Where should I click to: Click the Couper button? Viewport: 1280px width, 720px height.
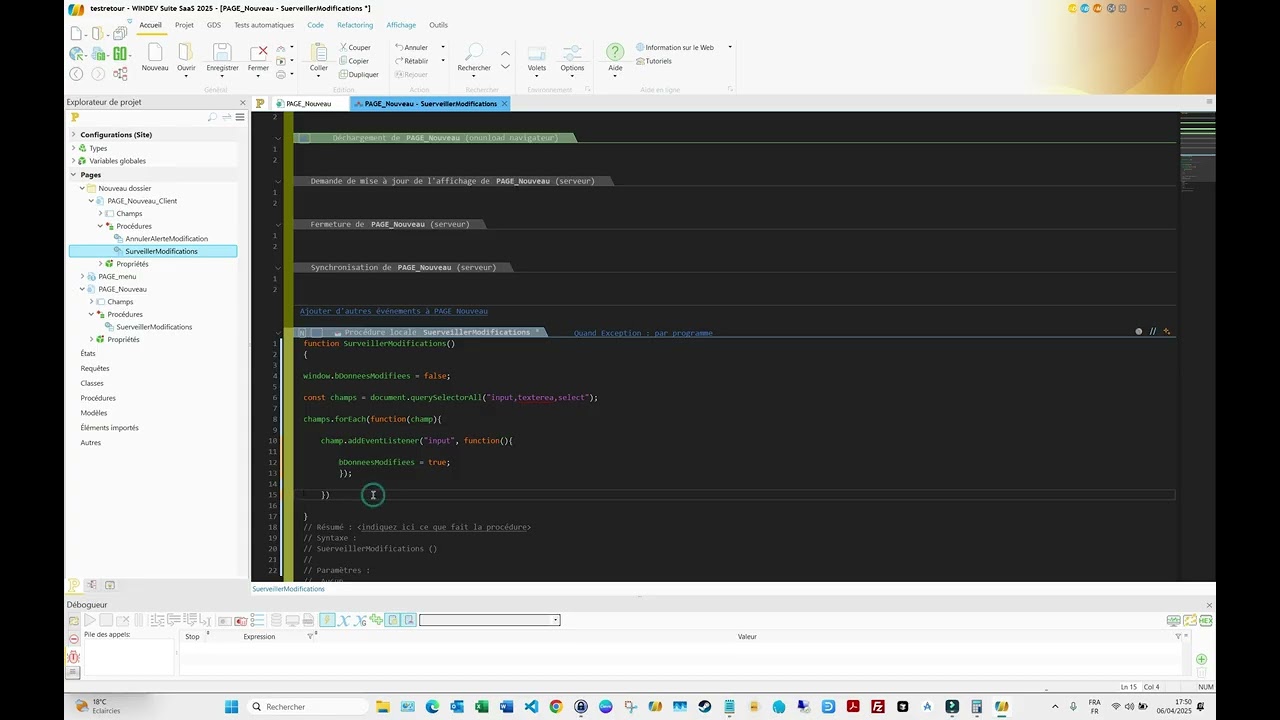[354, 47]
